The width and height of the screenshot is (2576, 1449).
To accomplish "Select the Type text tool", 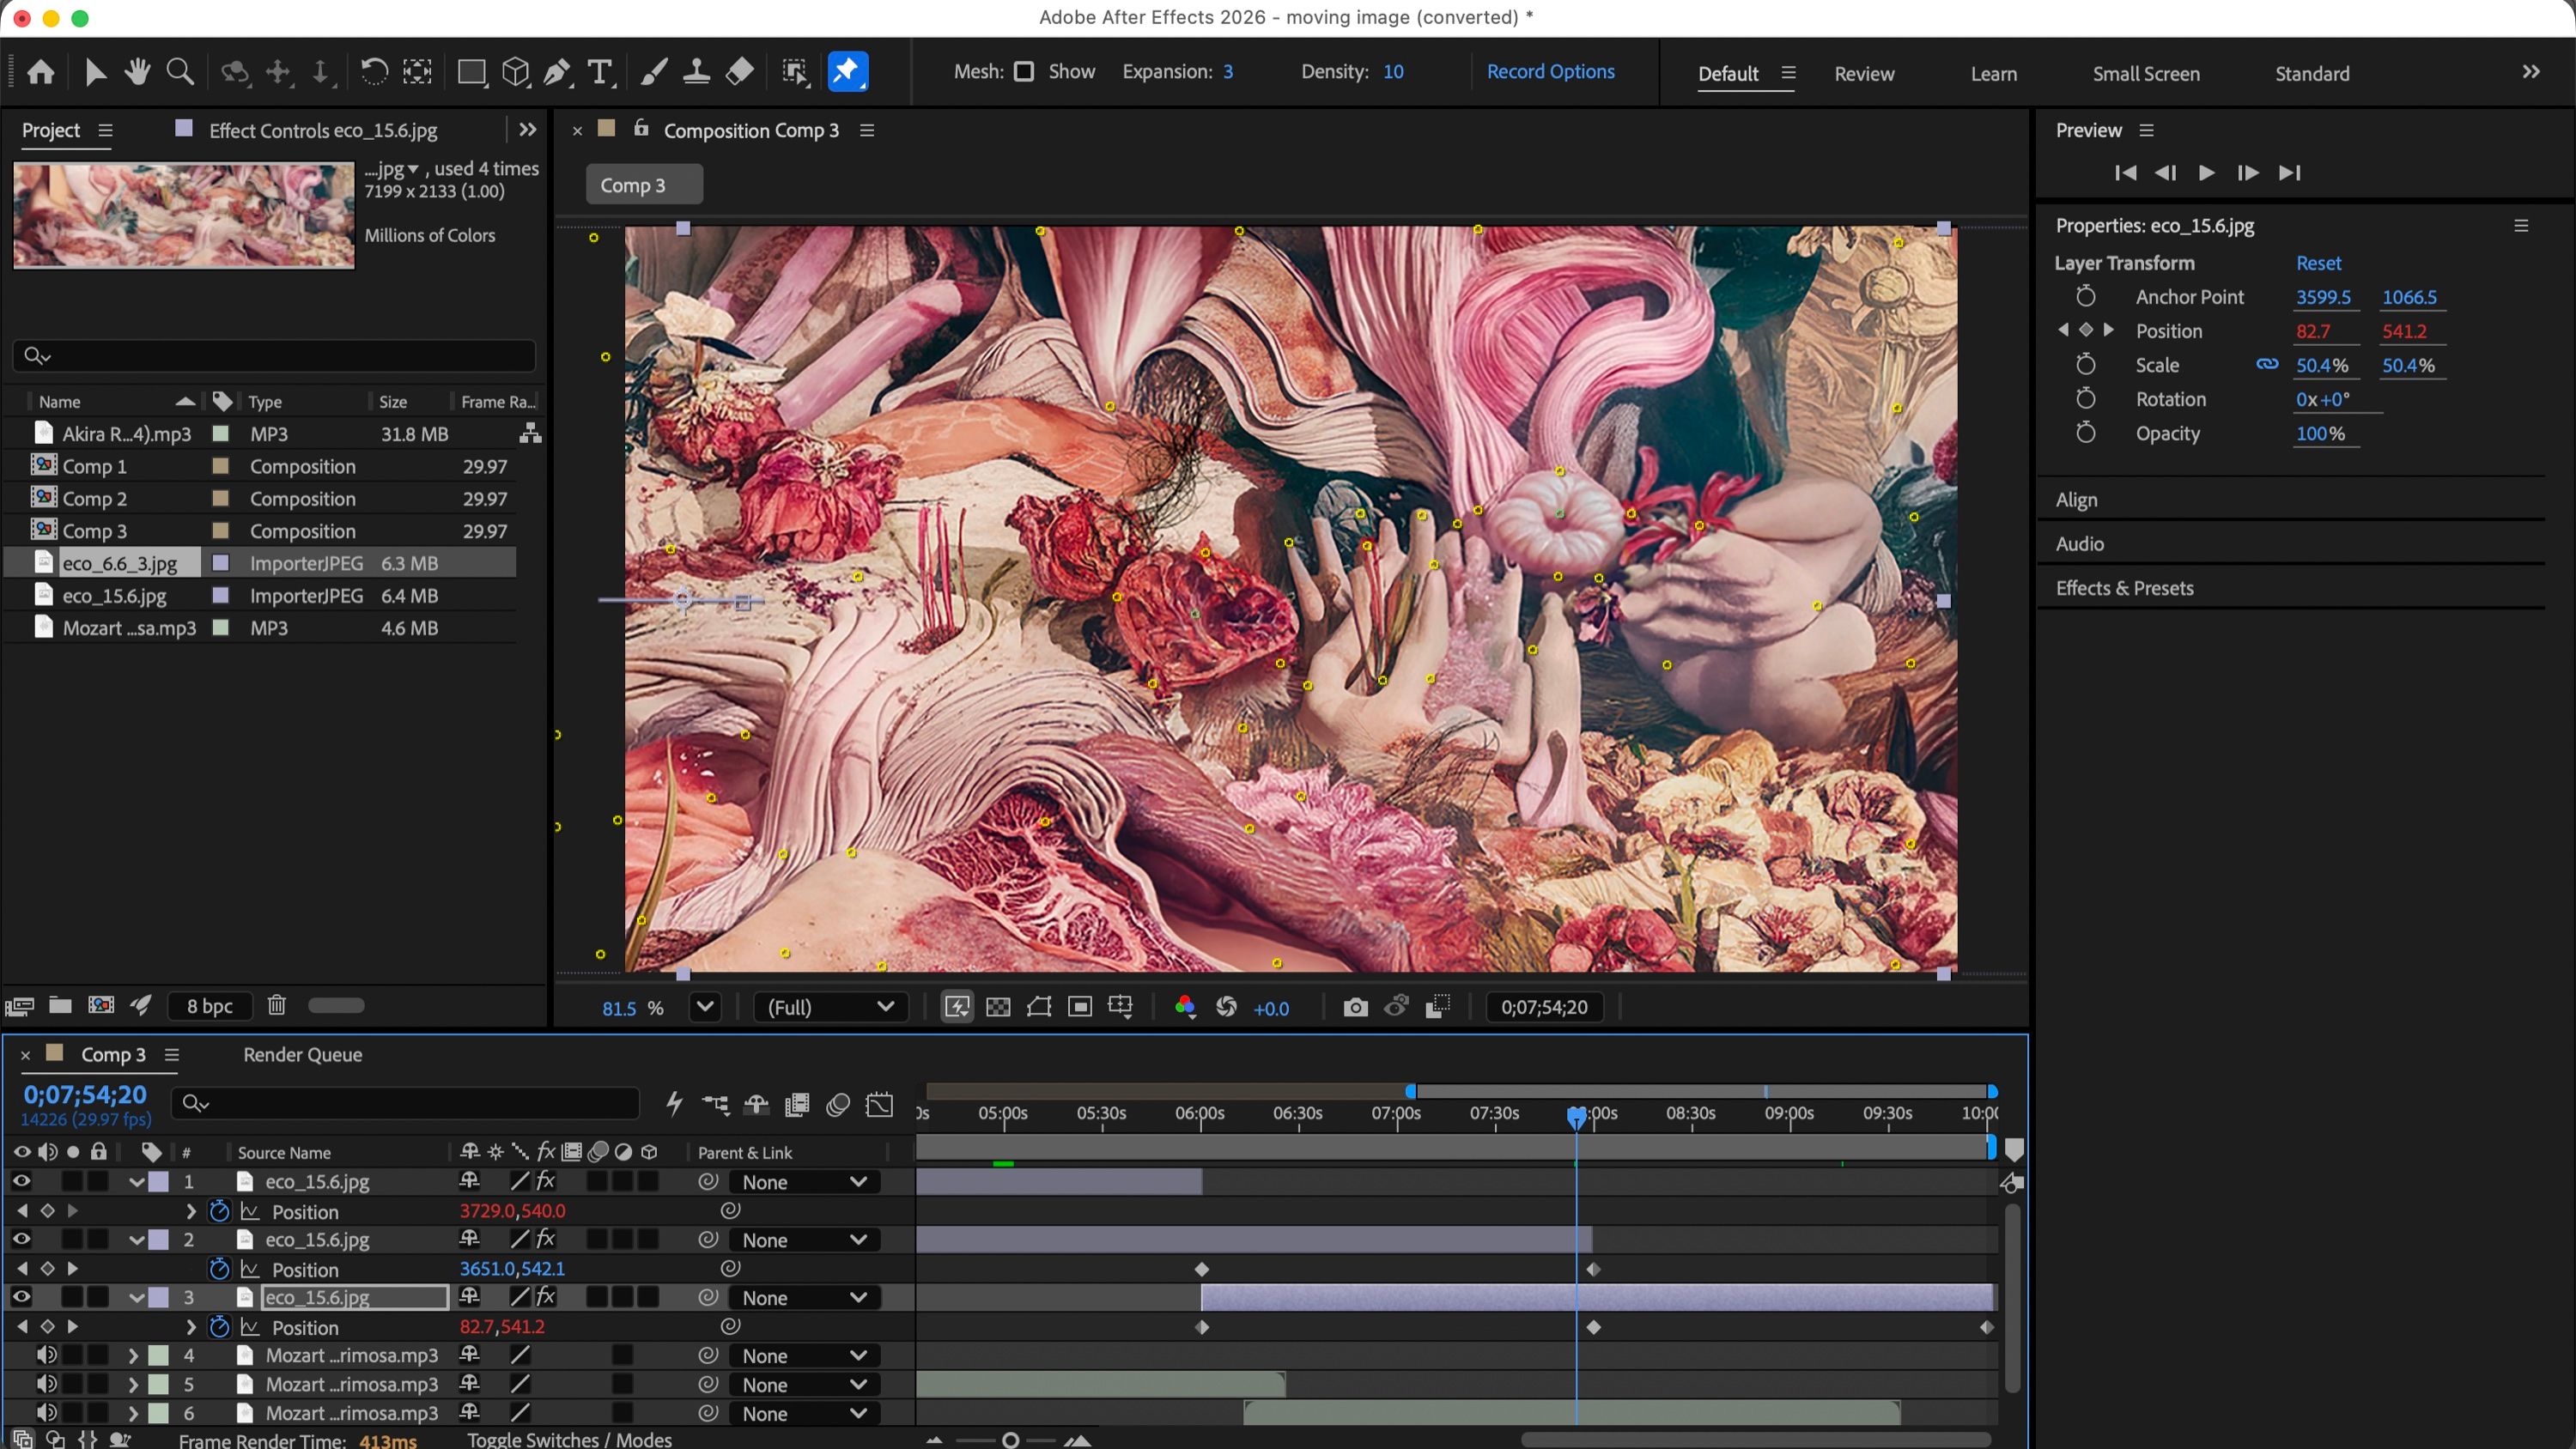I will tap(600, 72).
